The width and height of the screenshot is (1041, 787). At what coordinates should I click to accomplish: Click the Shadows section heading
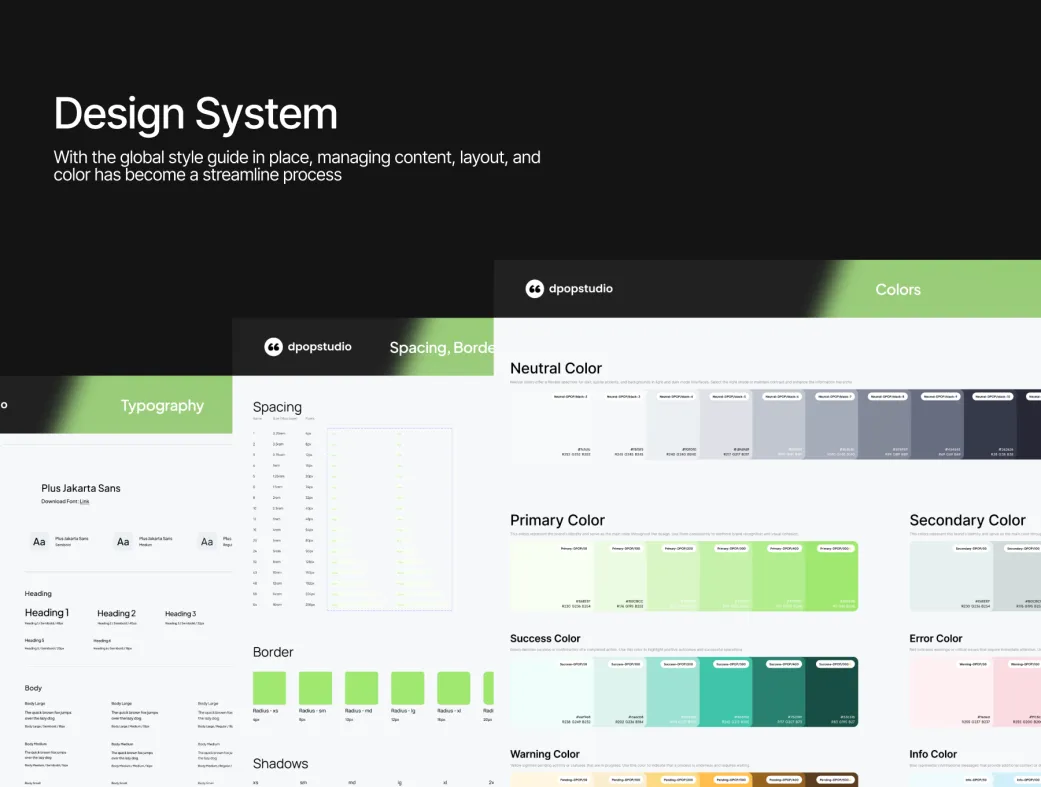[x=280, y=764]
